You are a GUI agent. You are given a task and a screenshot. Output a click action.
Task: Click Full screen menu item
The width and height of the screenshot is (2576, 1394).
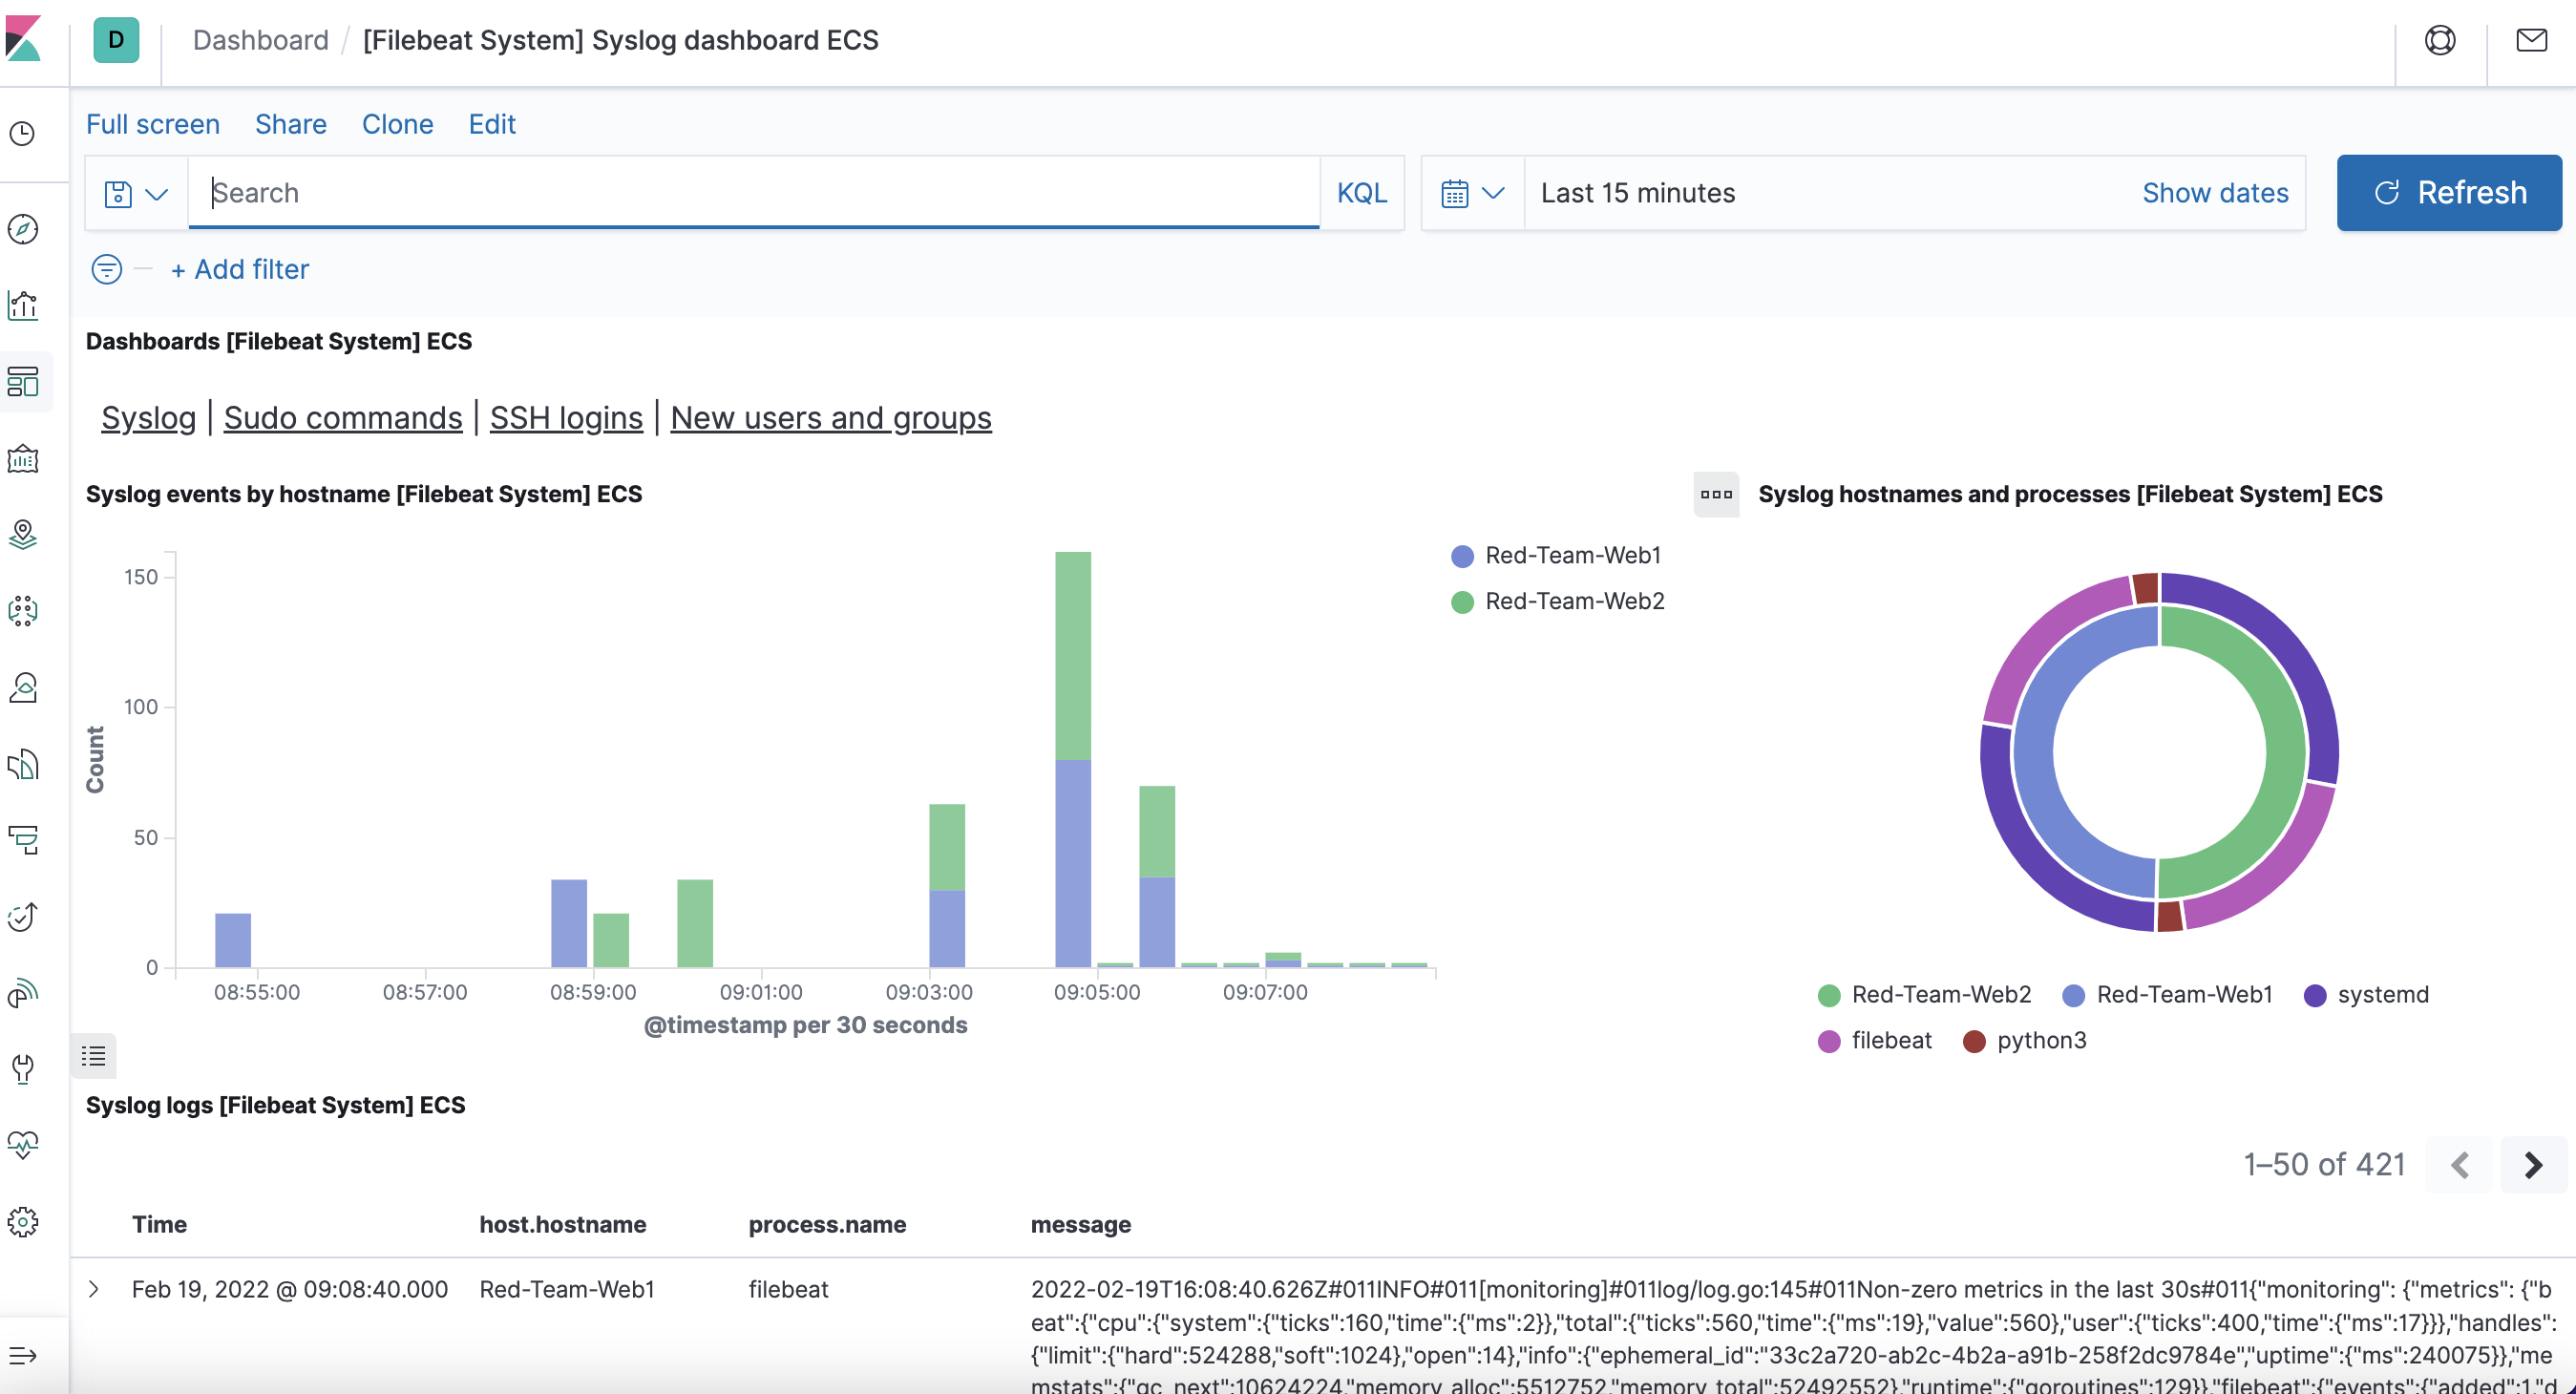point(153,124)
